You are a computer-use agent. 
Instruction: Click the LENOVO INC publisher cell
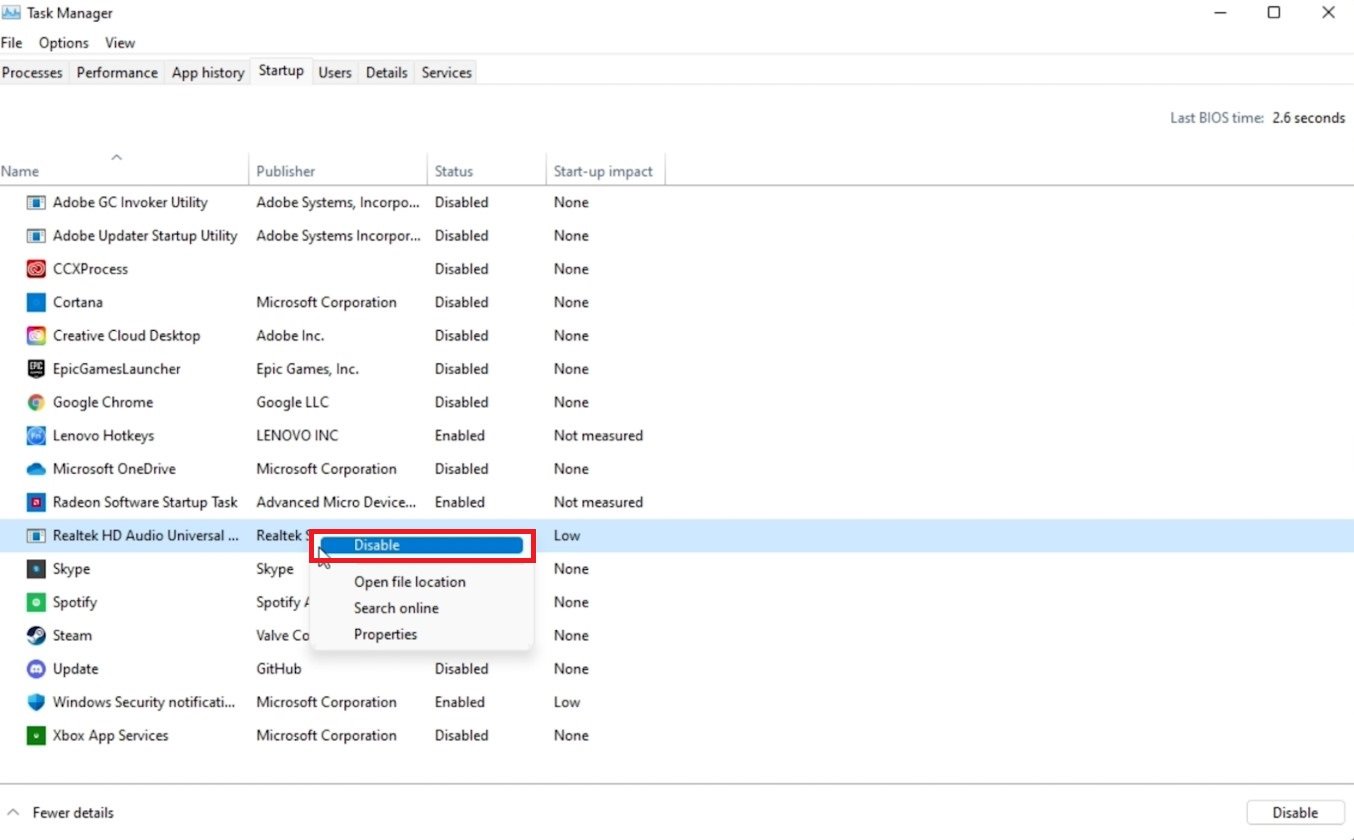pos(297,436)
